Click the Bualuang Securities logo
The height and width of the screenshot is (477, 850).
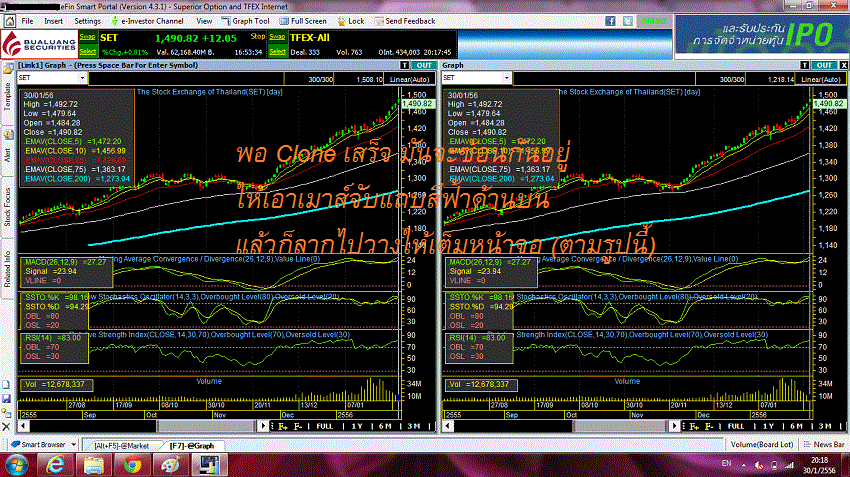click(x=39, y=44)
